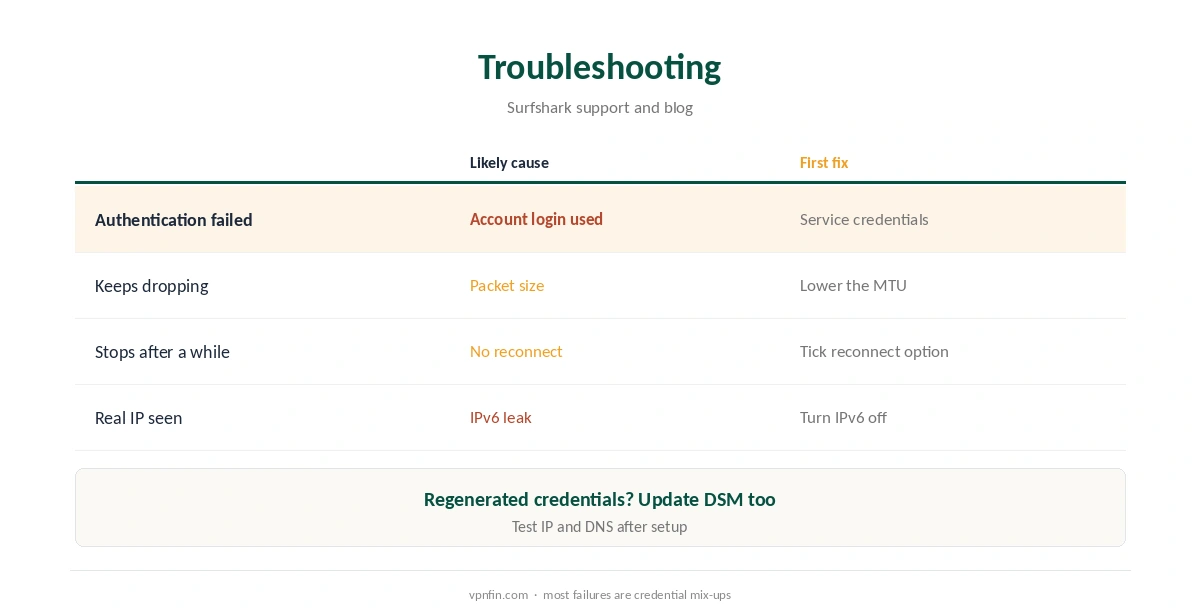Click the 'Packet size' cell

point(507,285)
